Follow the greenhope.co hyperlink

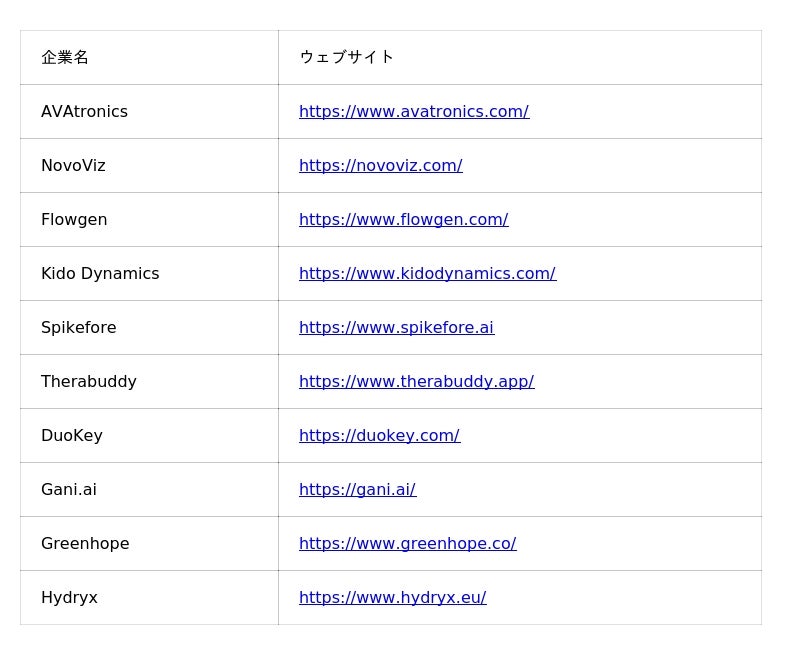point(407,544)
